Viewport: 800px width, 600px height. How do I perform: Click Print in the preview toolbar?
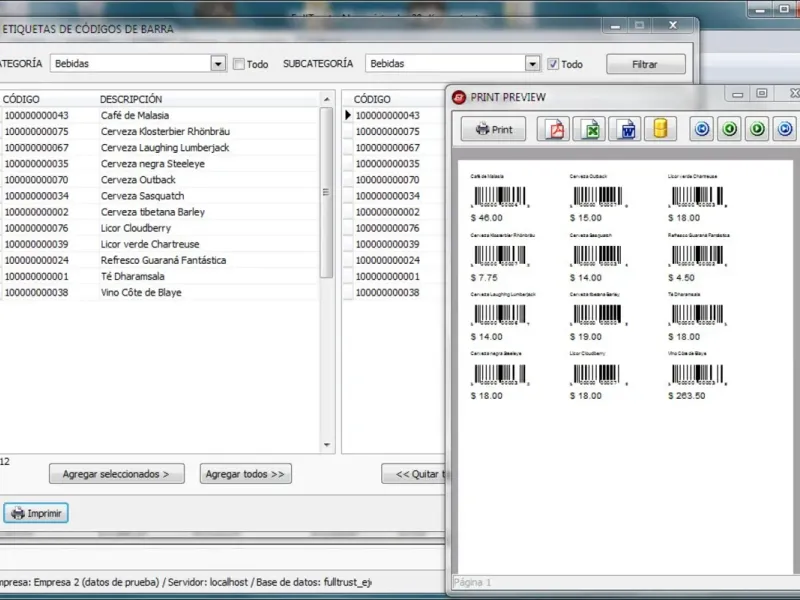(493, 129)
